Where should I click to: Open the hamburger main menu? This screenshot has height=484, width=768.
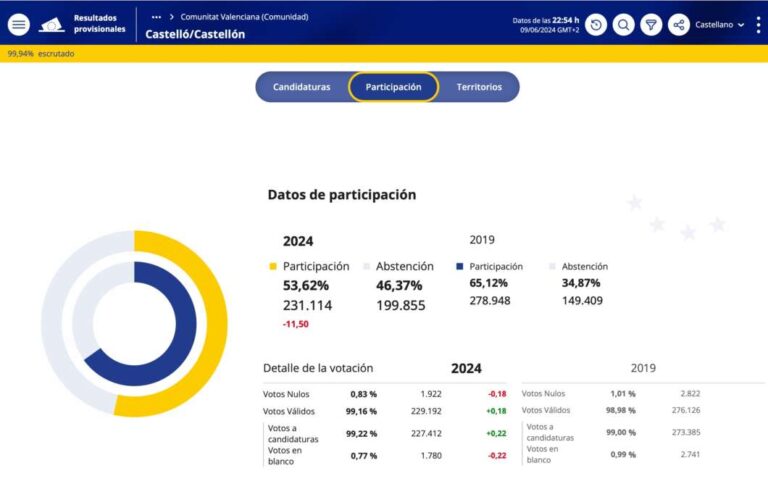point(19,25)
